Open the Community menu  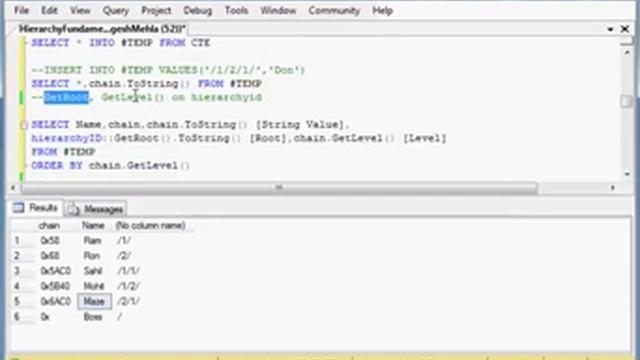tap(334, 11)
